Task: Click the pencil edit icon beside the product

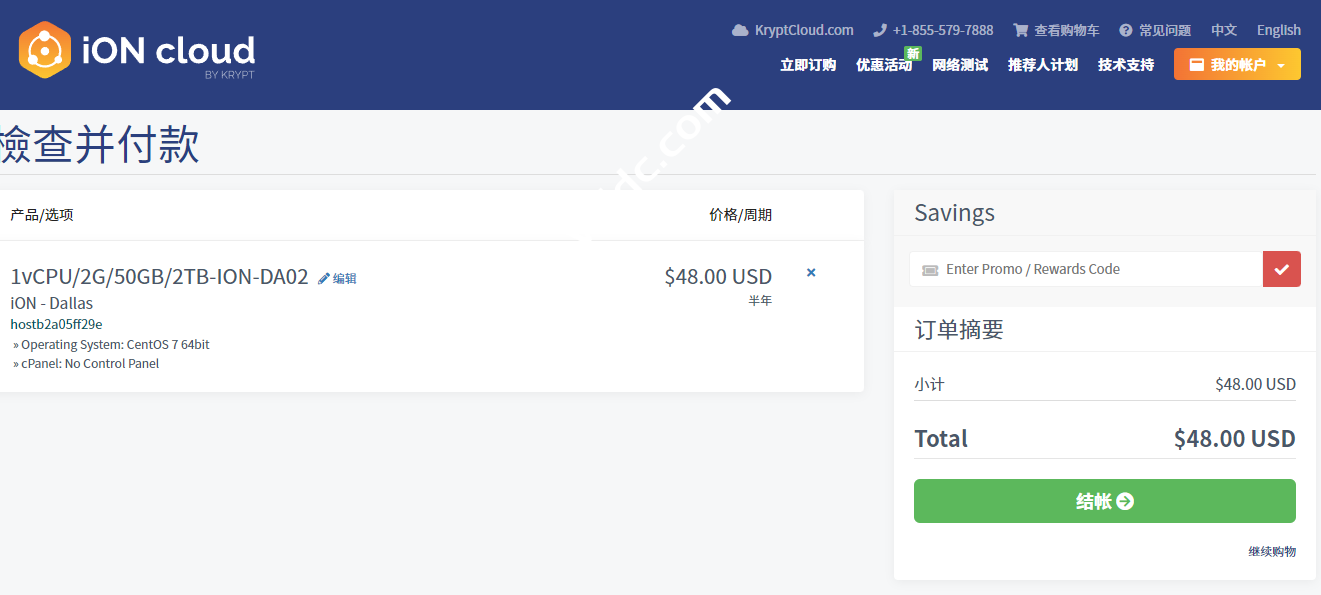Action: [x=324, y=279]
